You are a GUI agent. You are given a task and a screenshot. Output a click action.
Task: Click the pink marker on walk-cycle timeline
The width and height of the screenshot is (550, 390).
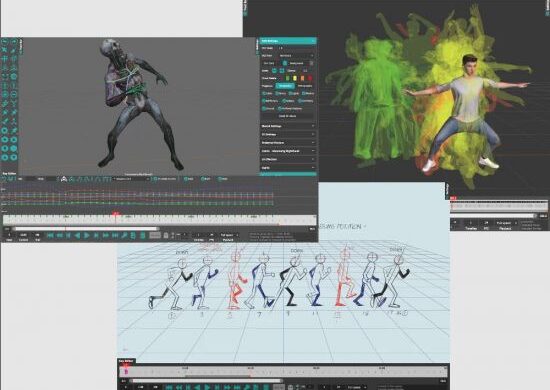(126, 371)
